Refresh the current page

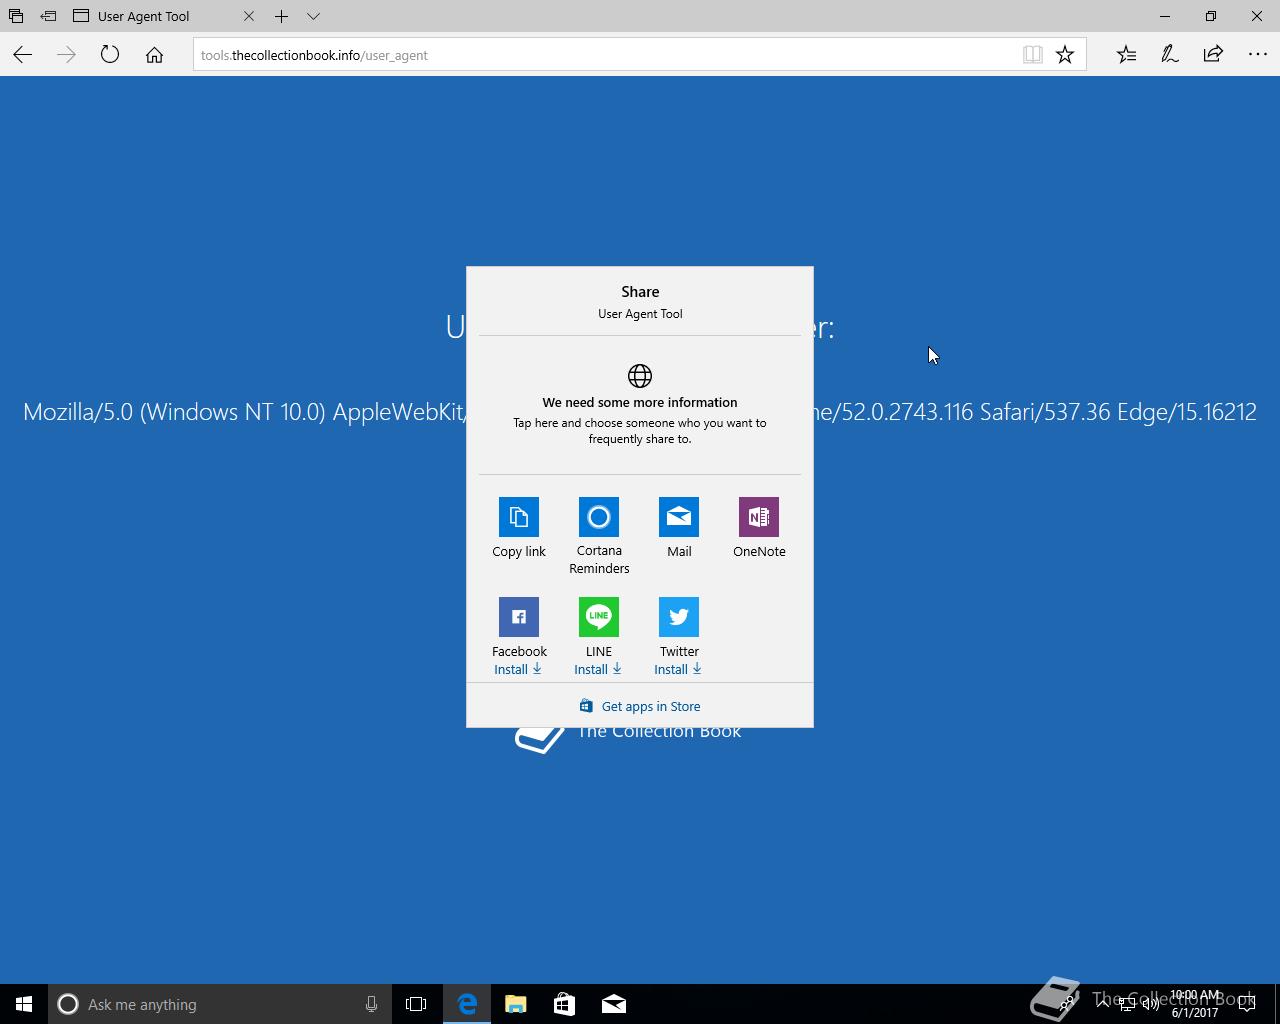click(110, 55)
